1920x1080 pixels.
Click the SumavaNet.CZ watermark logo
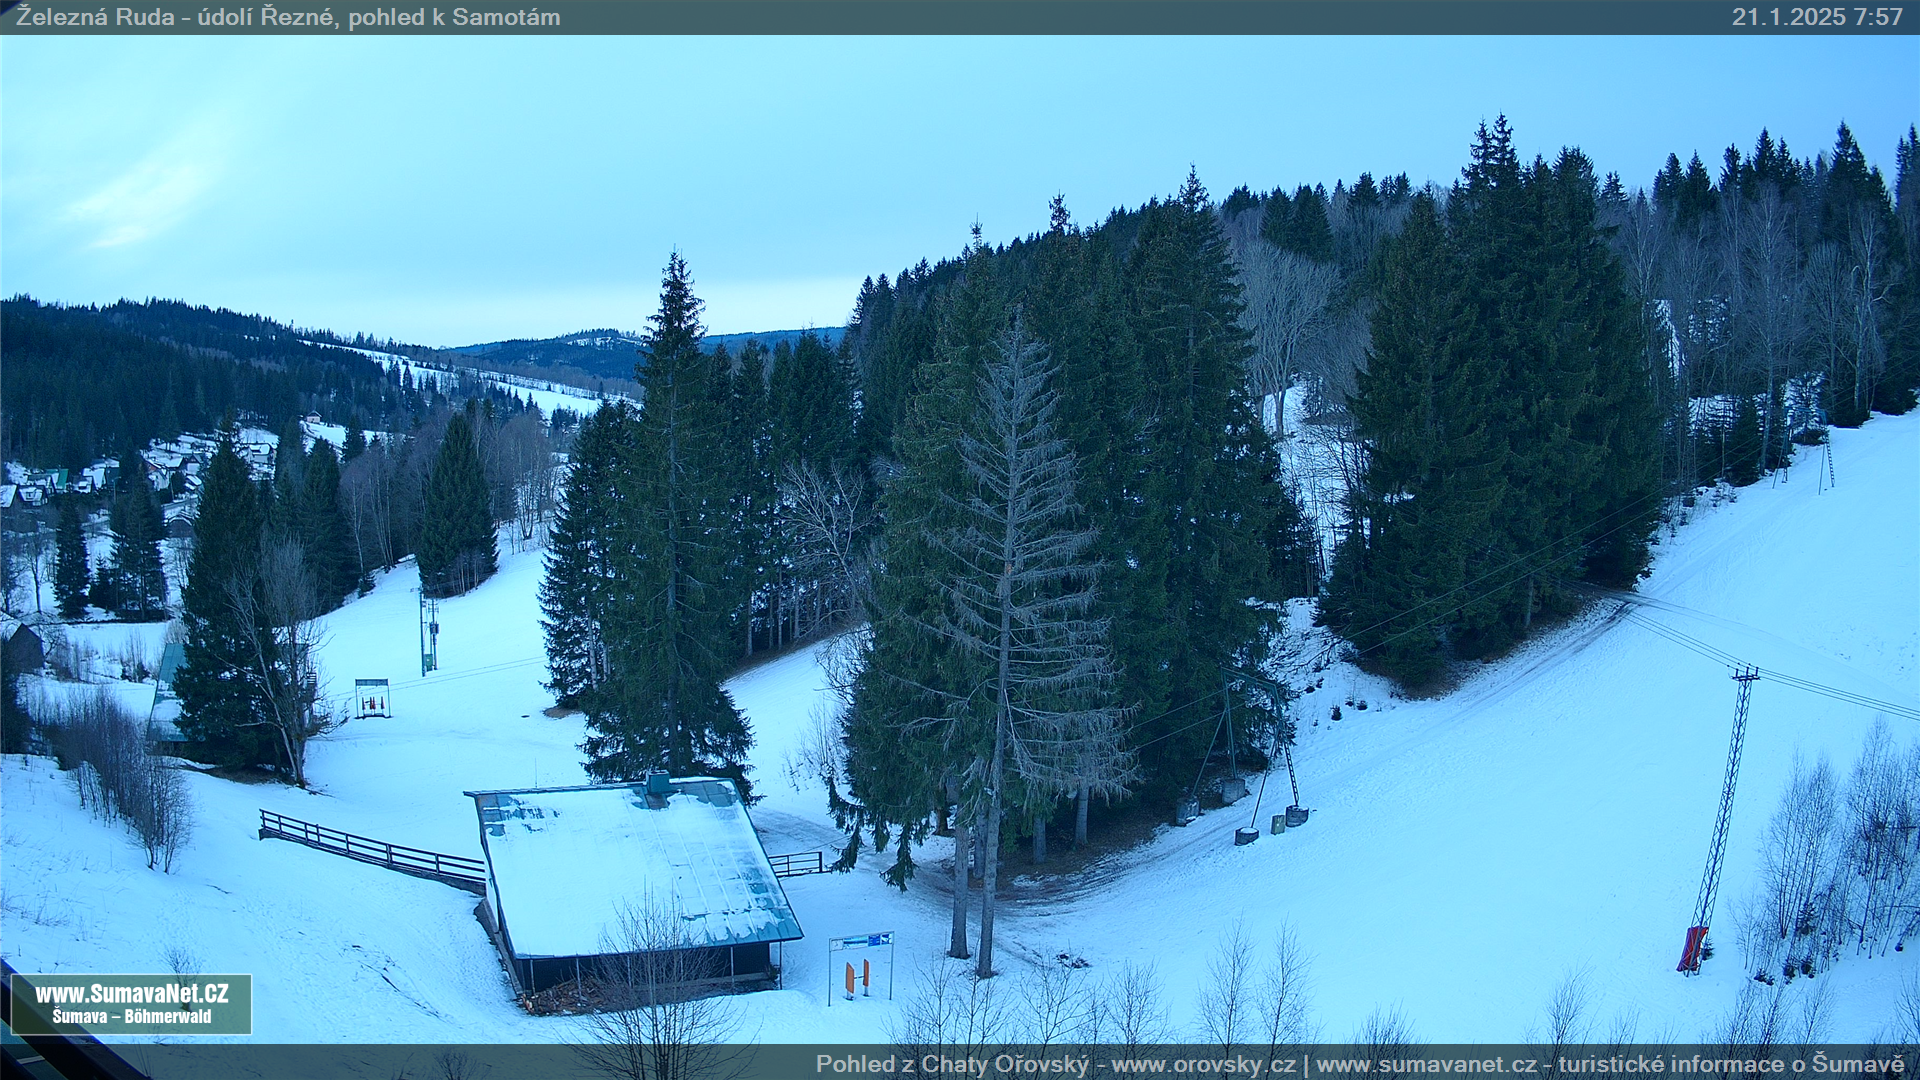(x=131, y=994)
